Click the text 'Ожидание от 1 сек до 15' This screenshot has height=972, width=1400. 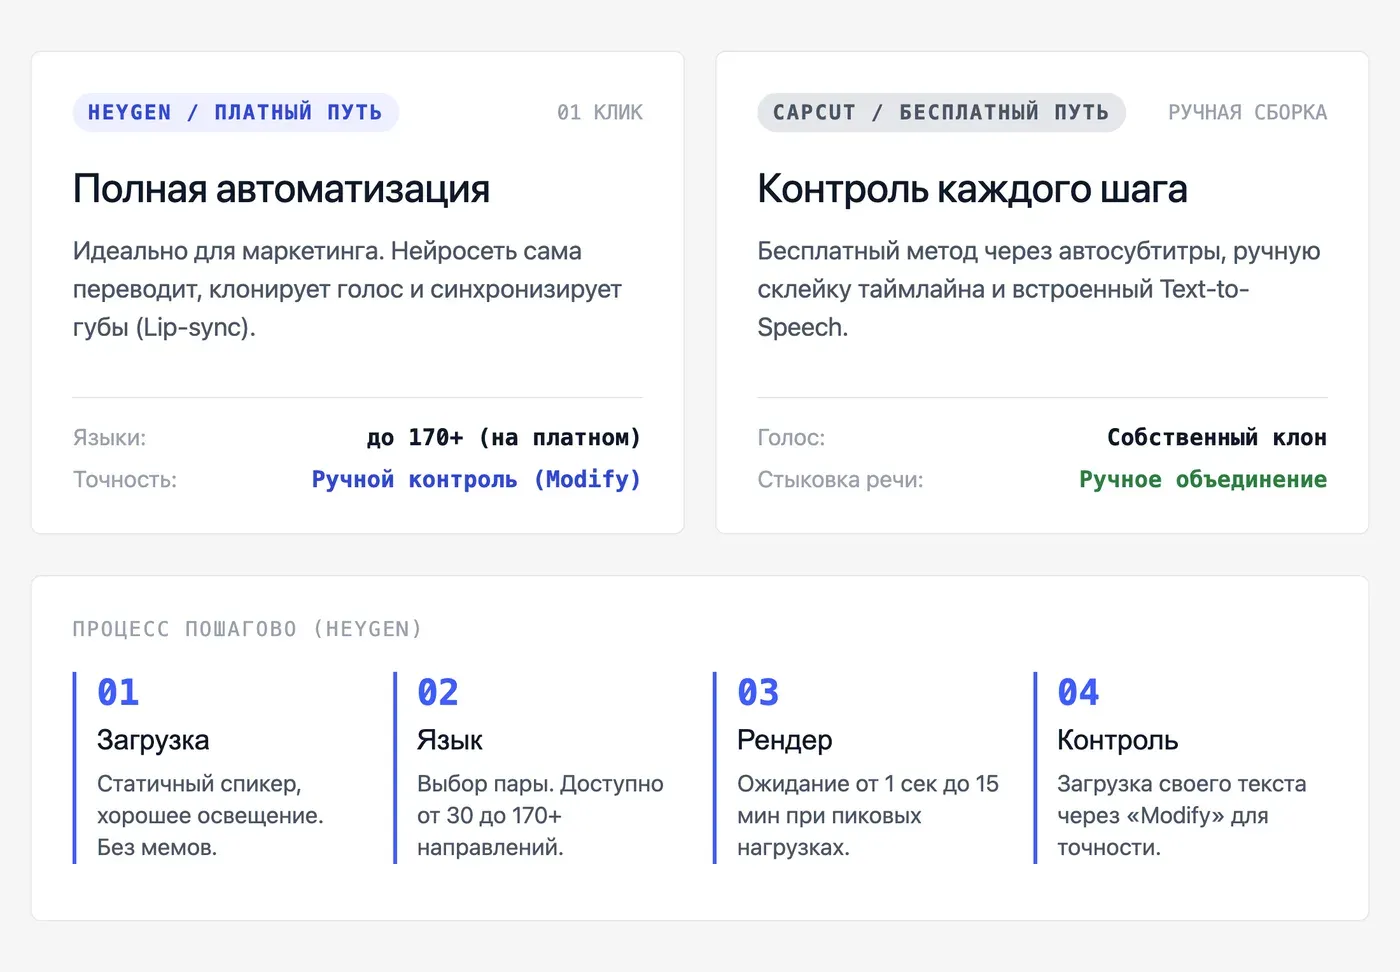coord(868,815)
